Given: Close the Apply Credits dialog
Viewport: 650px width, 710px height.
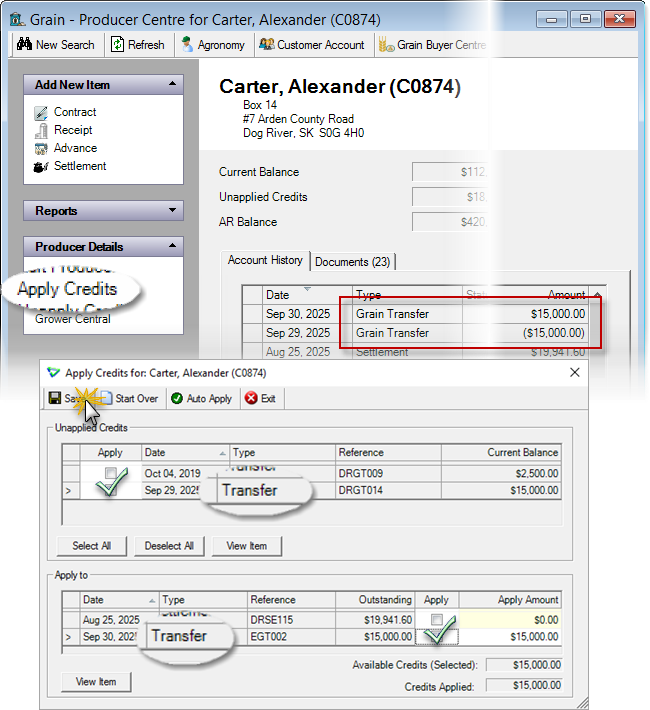Looking at the screenshot, I should pyautogui.click(x=574, y=372).
